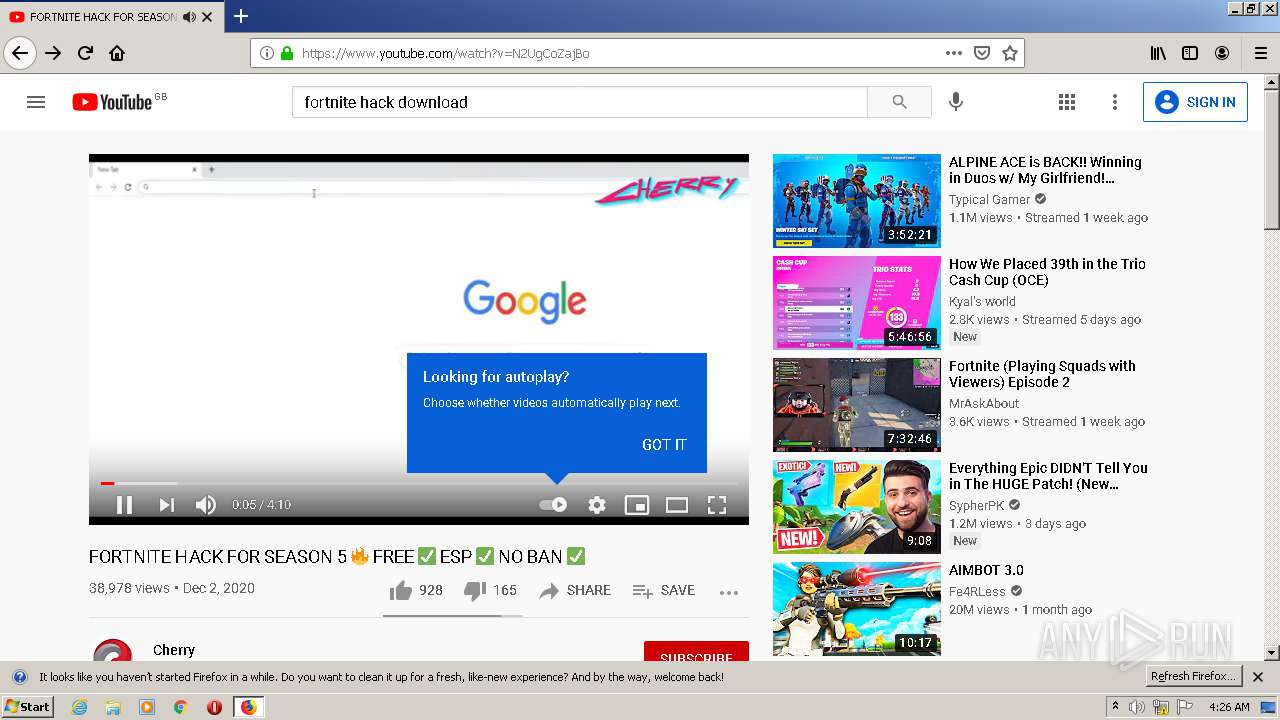This screenshot has height=720, width=1280.
Task: Open ALPINE ACE is BACK video thumbnail
Action: coord(857,200)
